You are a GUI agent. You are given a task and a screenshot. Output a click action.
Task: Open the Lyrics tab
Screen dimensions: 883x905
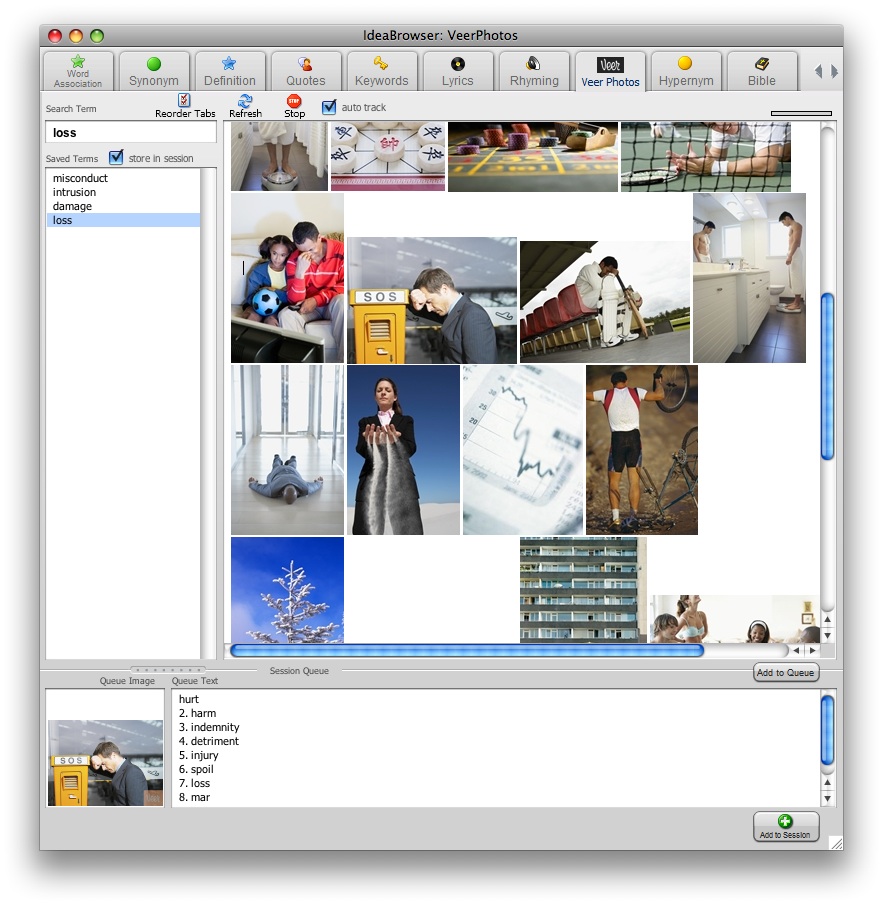coord(458,72)
